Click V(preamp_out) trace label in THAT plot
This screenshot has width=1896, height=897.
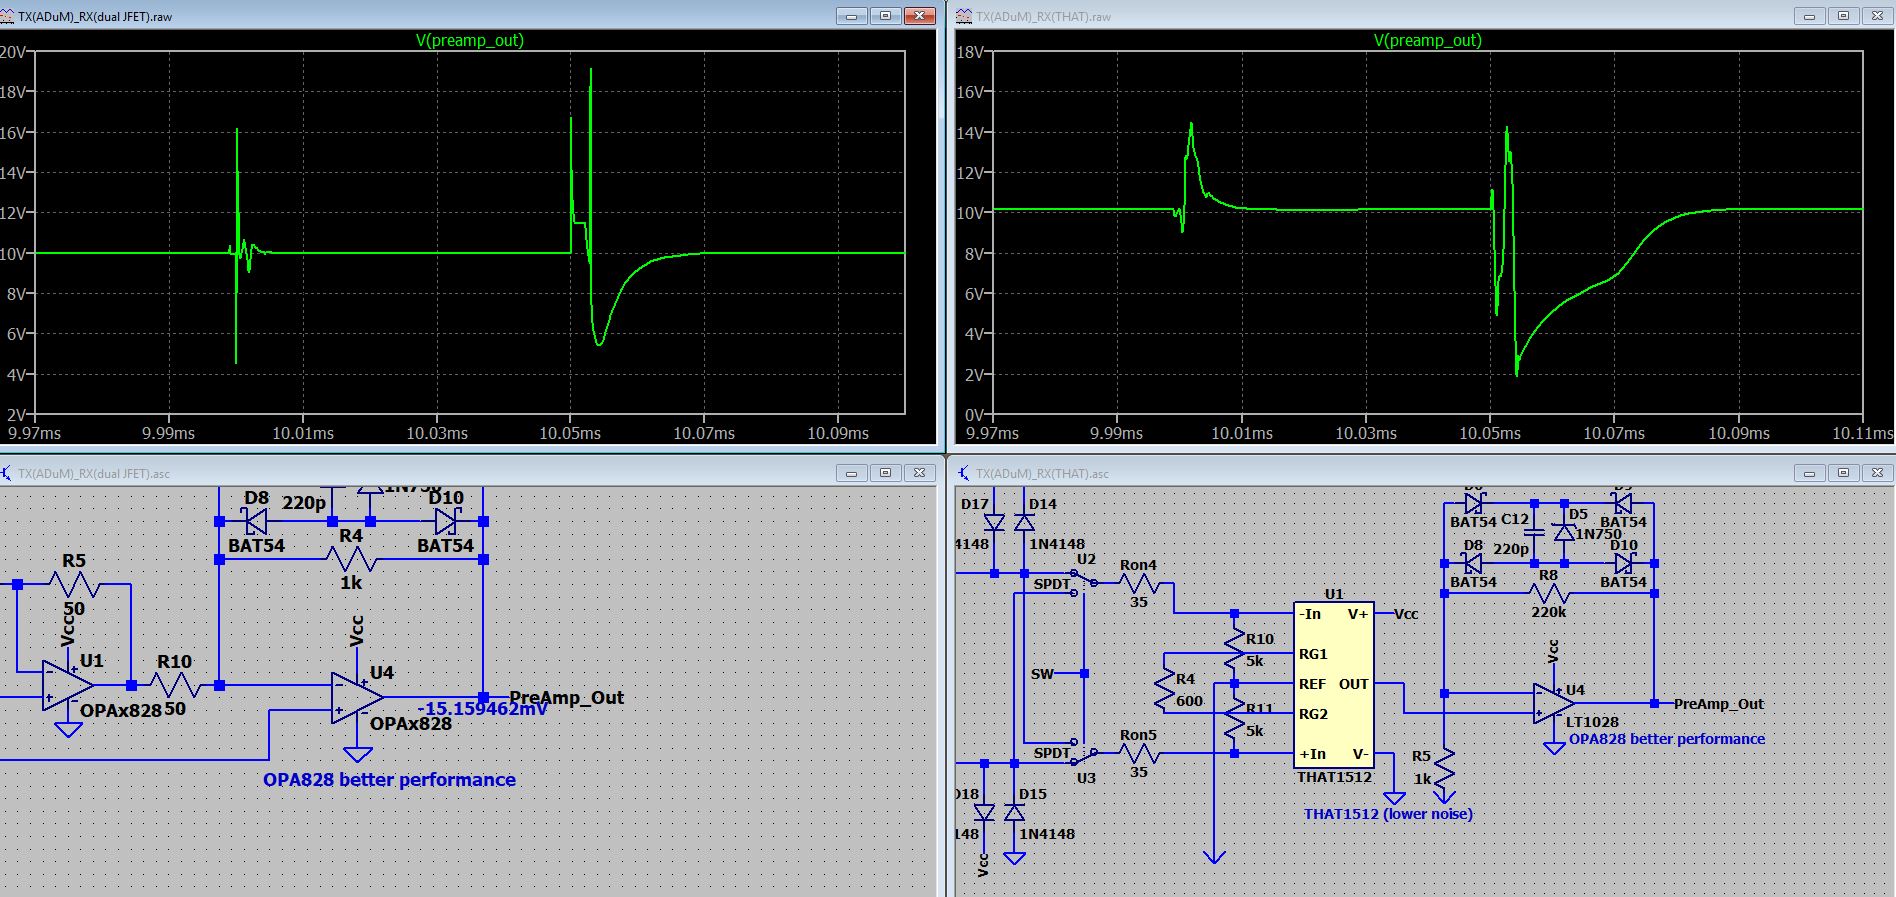pos(1427,41)
